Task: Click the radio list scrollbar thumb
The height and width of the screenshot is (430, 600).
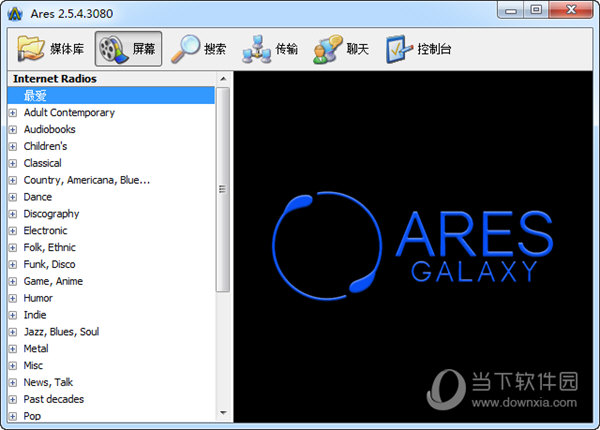Action: coord(223,189)
